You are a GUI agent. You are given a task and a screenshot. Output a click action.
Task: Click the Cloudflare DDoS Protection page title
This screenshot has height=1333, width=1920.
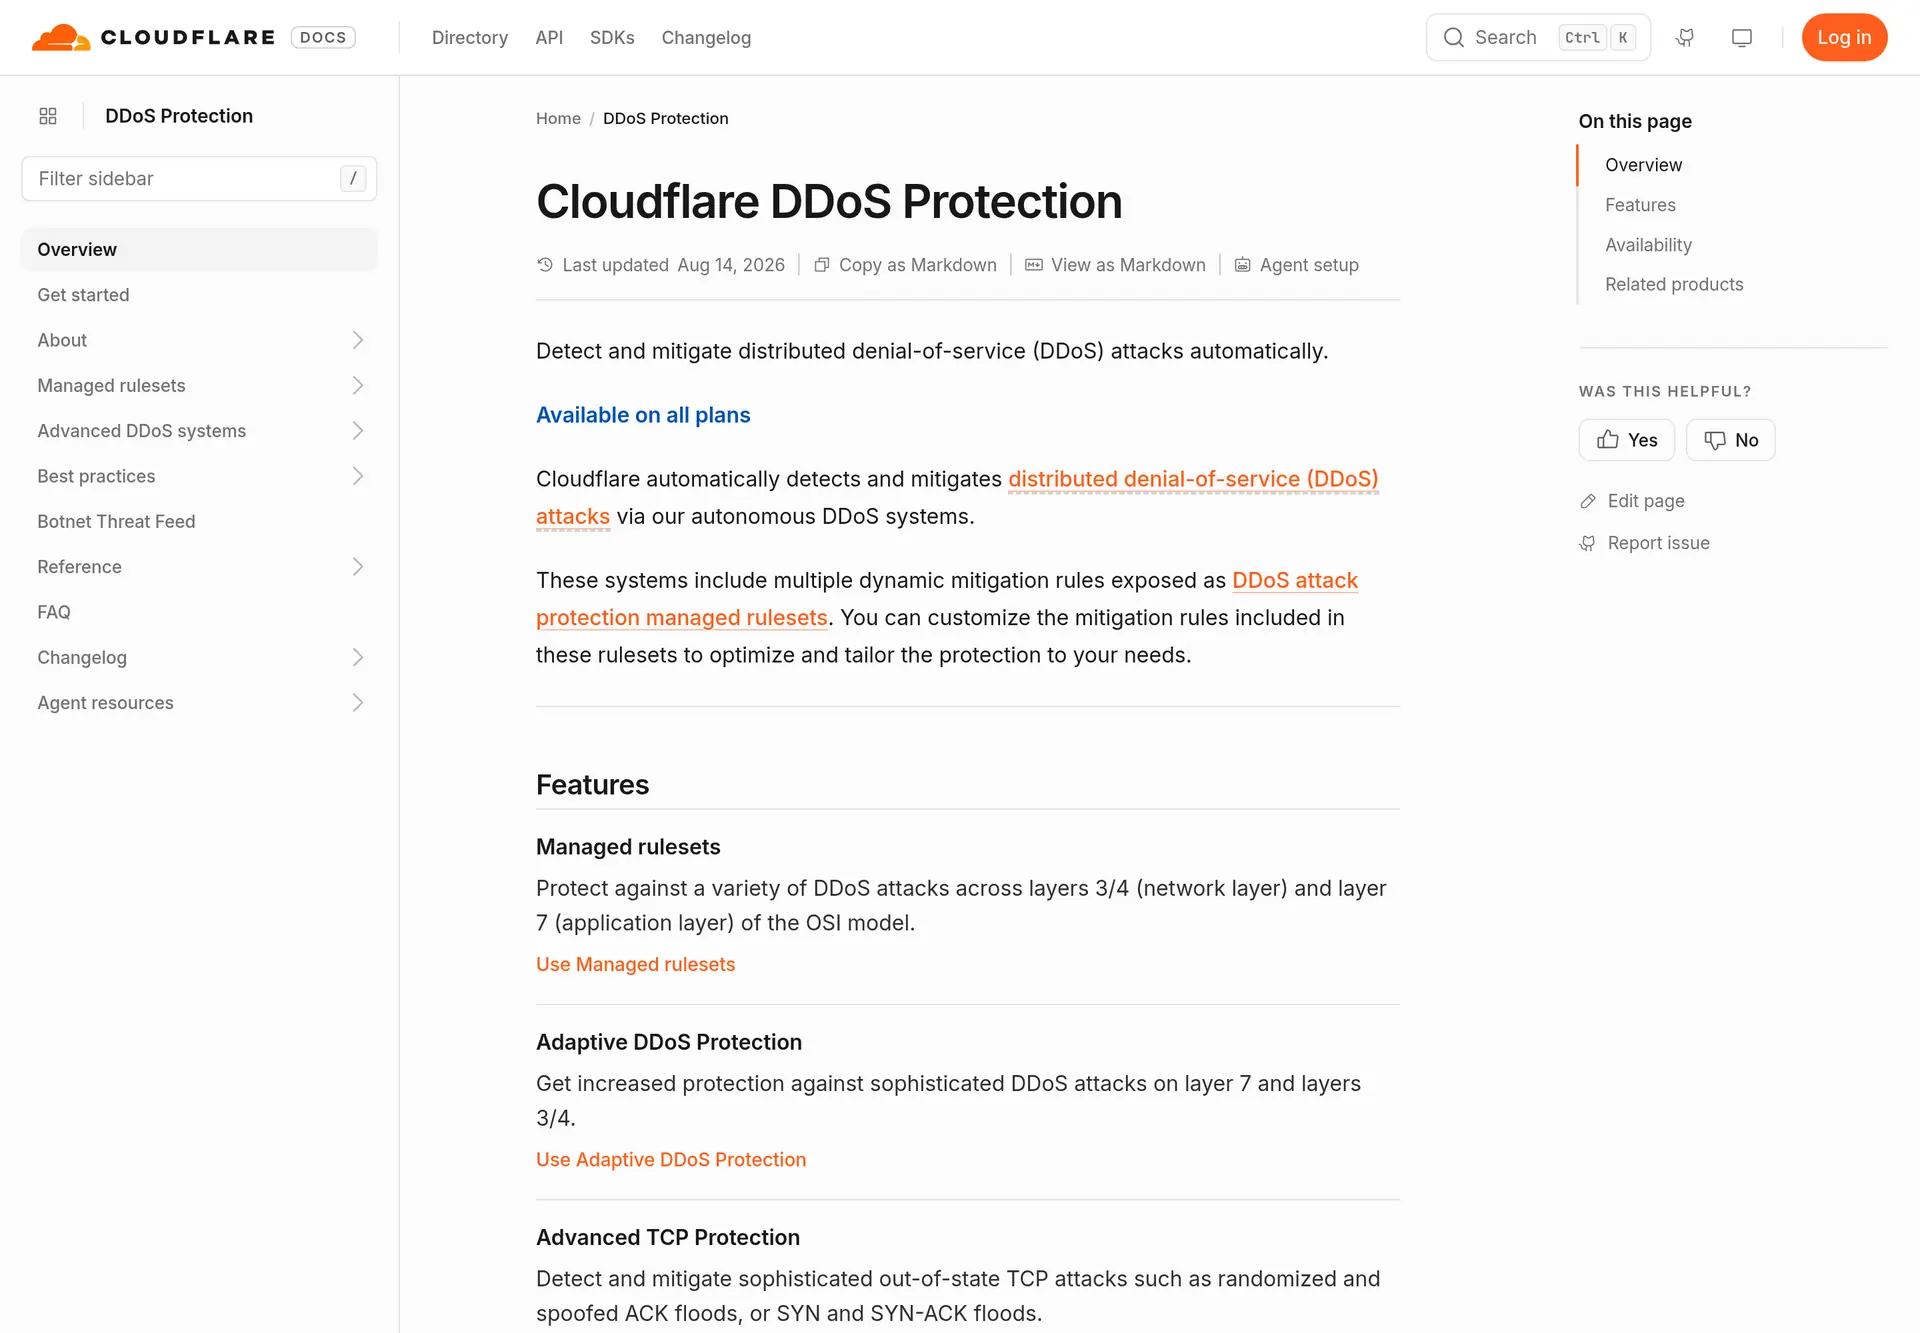tap(829, 201)
